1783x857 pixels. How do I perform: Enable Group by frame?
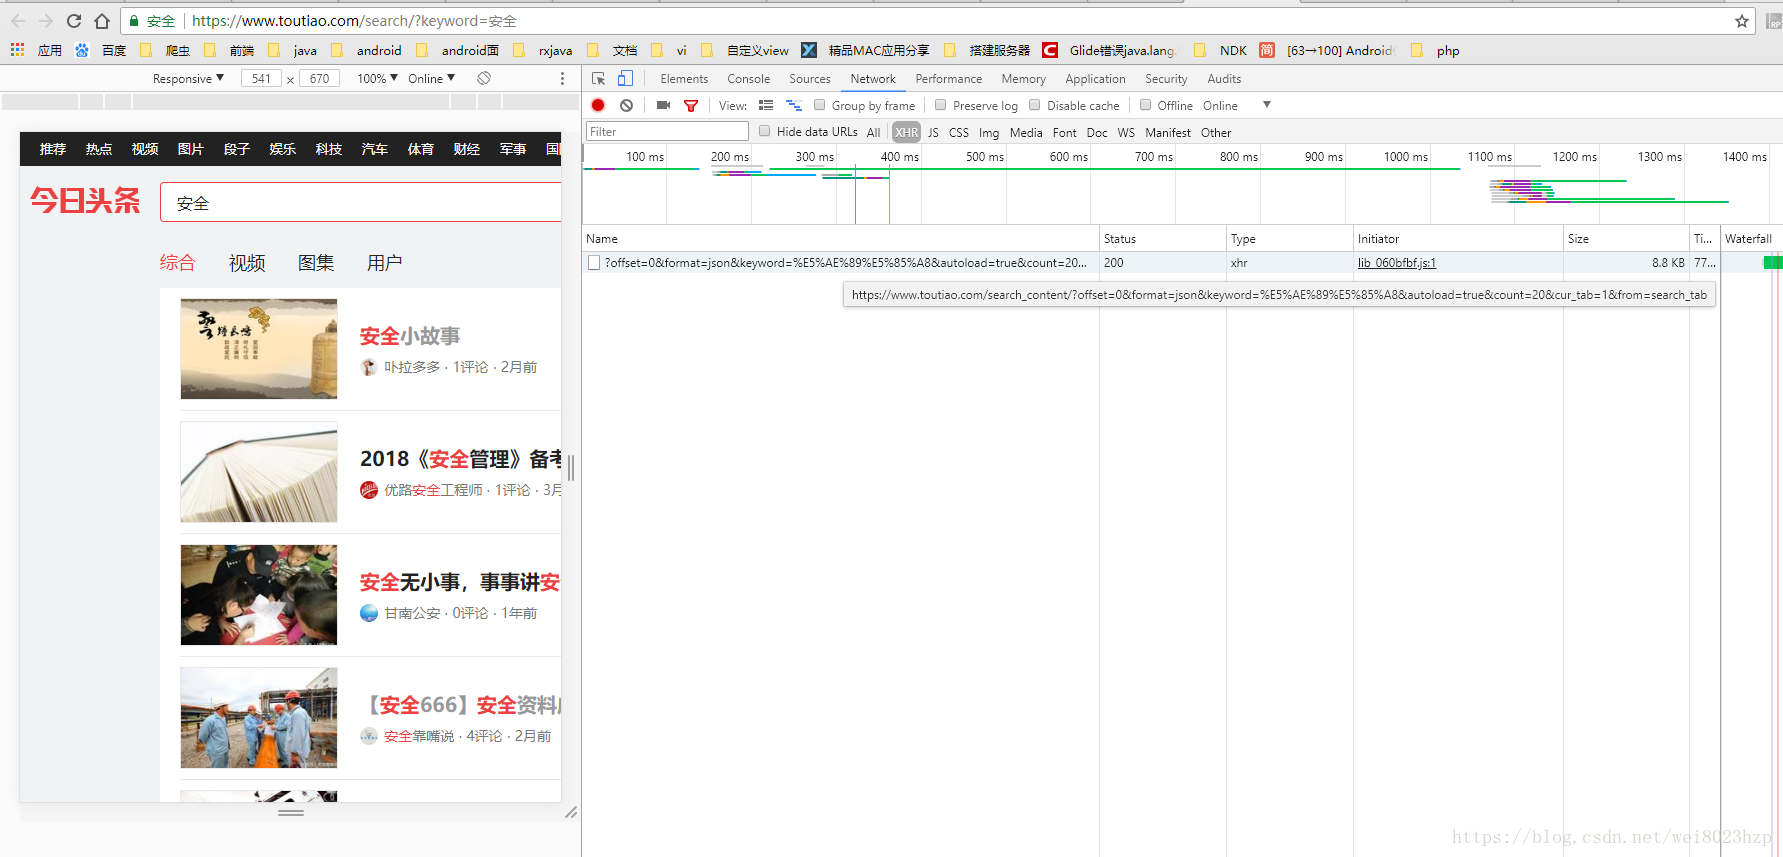pyautogui.click(x=820, y=105)
